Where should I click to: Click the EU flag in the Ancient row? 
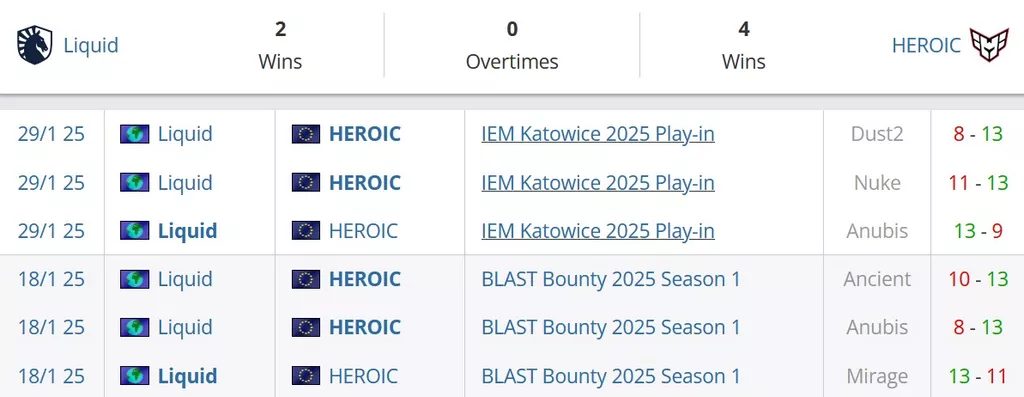pyautogui.click(x=306, y=279)
